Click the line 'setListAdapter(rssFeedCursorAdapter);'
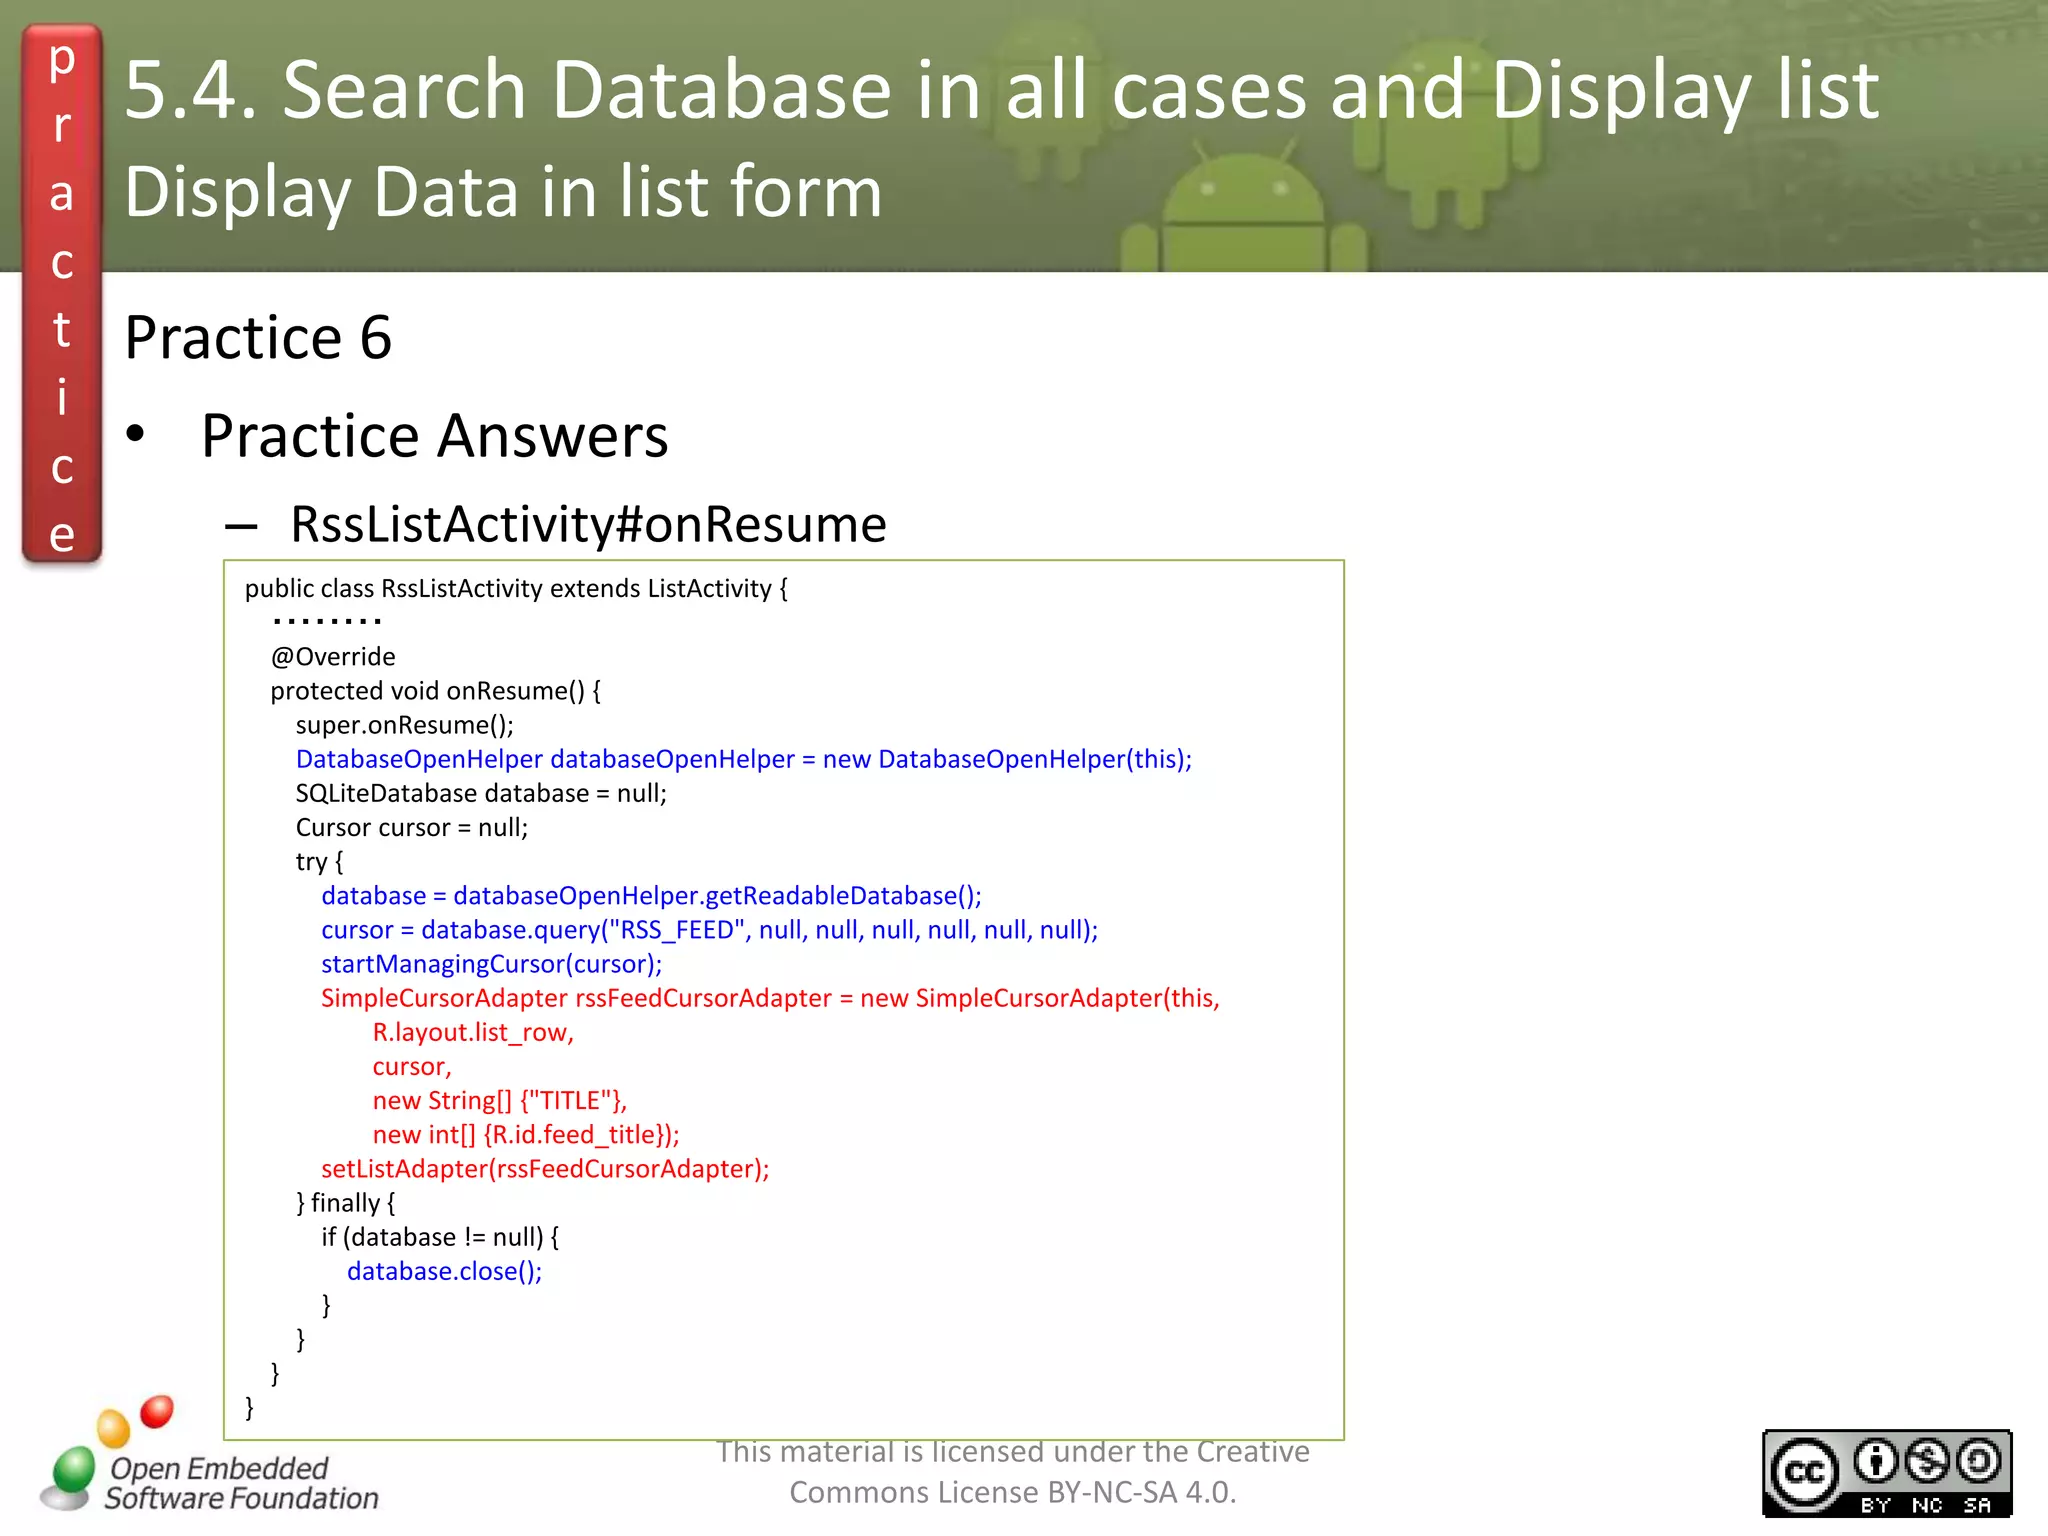Screen dimensions: 2048x1536 click(x=545, y=1169)
